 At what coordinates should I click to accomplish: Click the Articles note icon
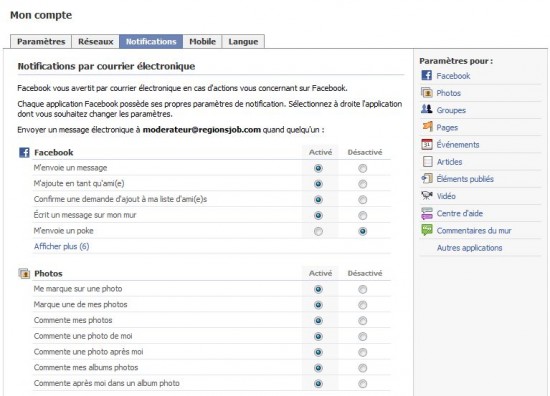coord(427,161)
